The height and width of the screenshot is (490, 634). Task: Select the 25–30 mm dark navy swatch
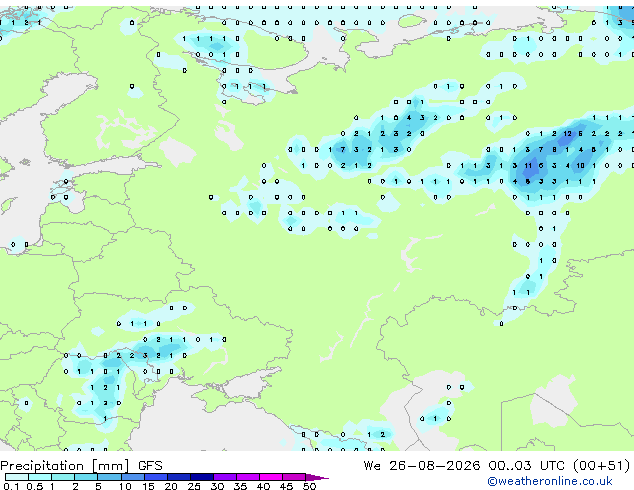[x=202, y=477]
